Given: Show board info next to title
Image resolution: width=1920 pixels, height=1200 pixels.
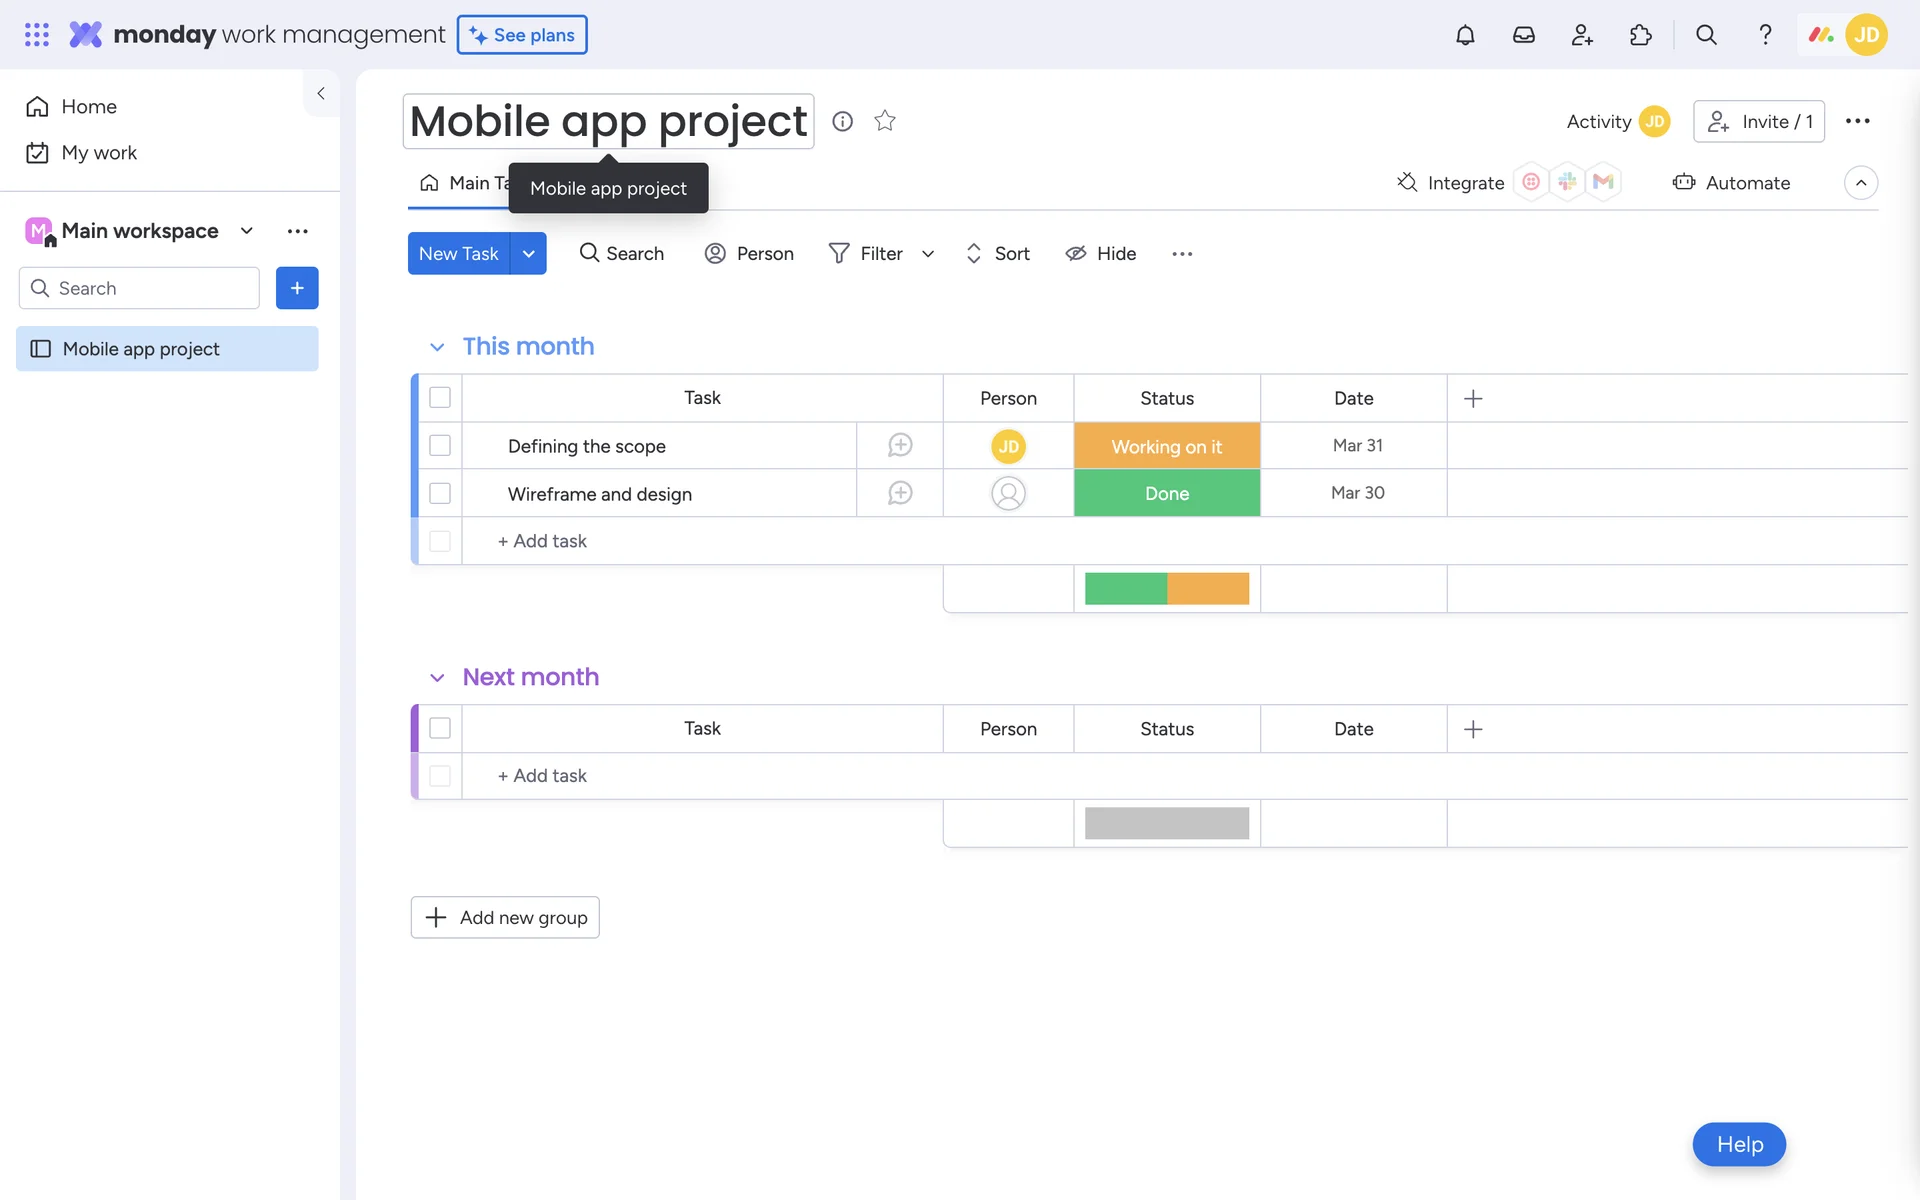Looking at the screenshot, I should coord(842,121).
